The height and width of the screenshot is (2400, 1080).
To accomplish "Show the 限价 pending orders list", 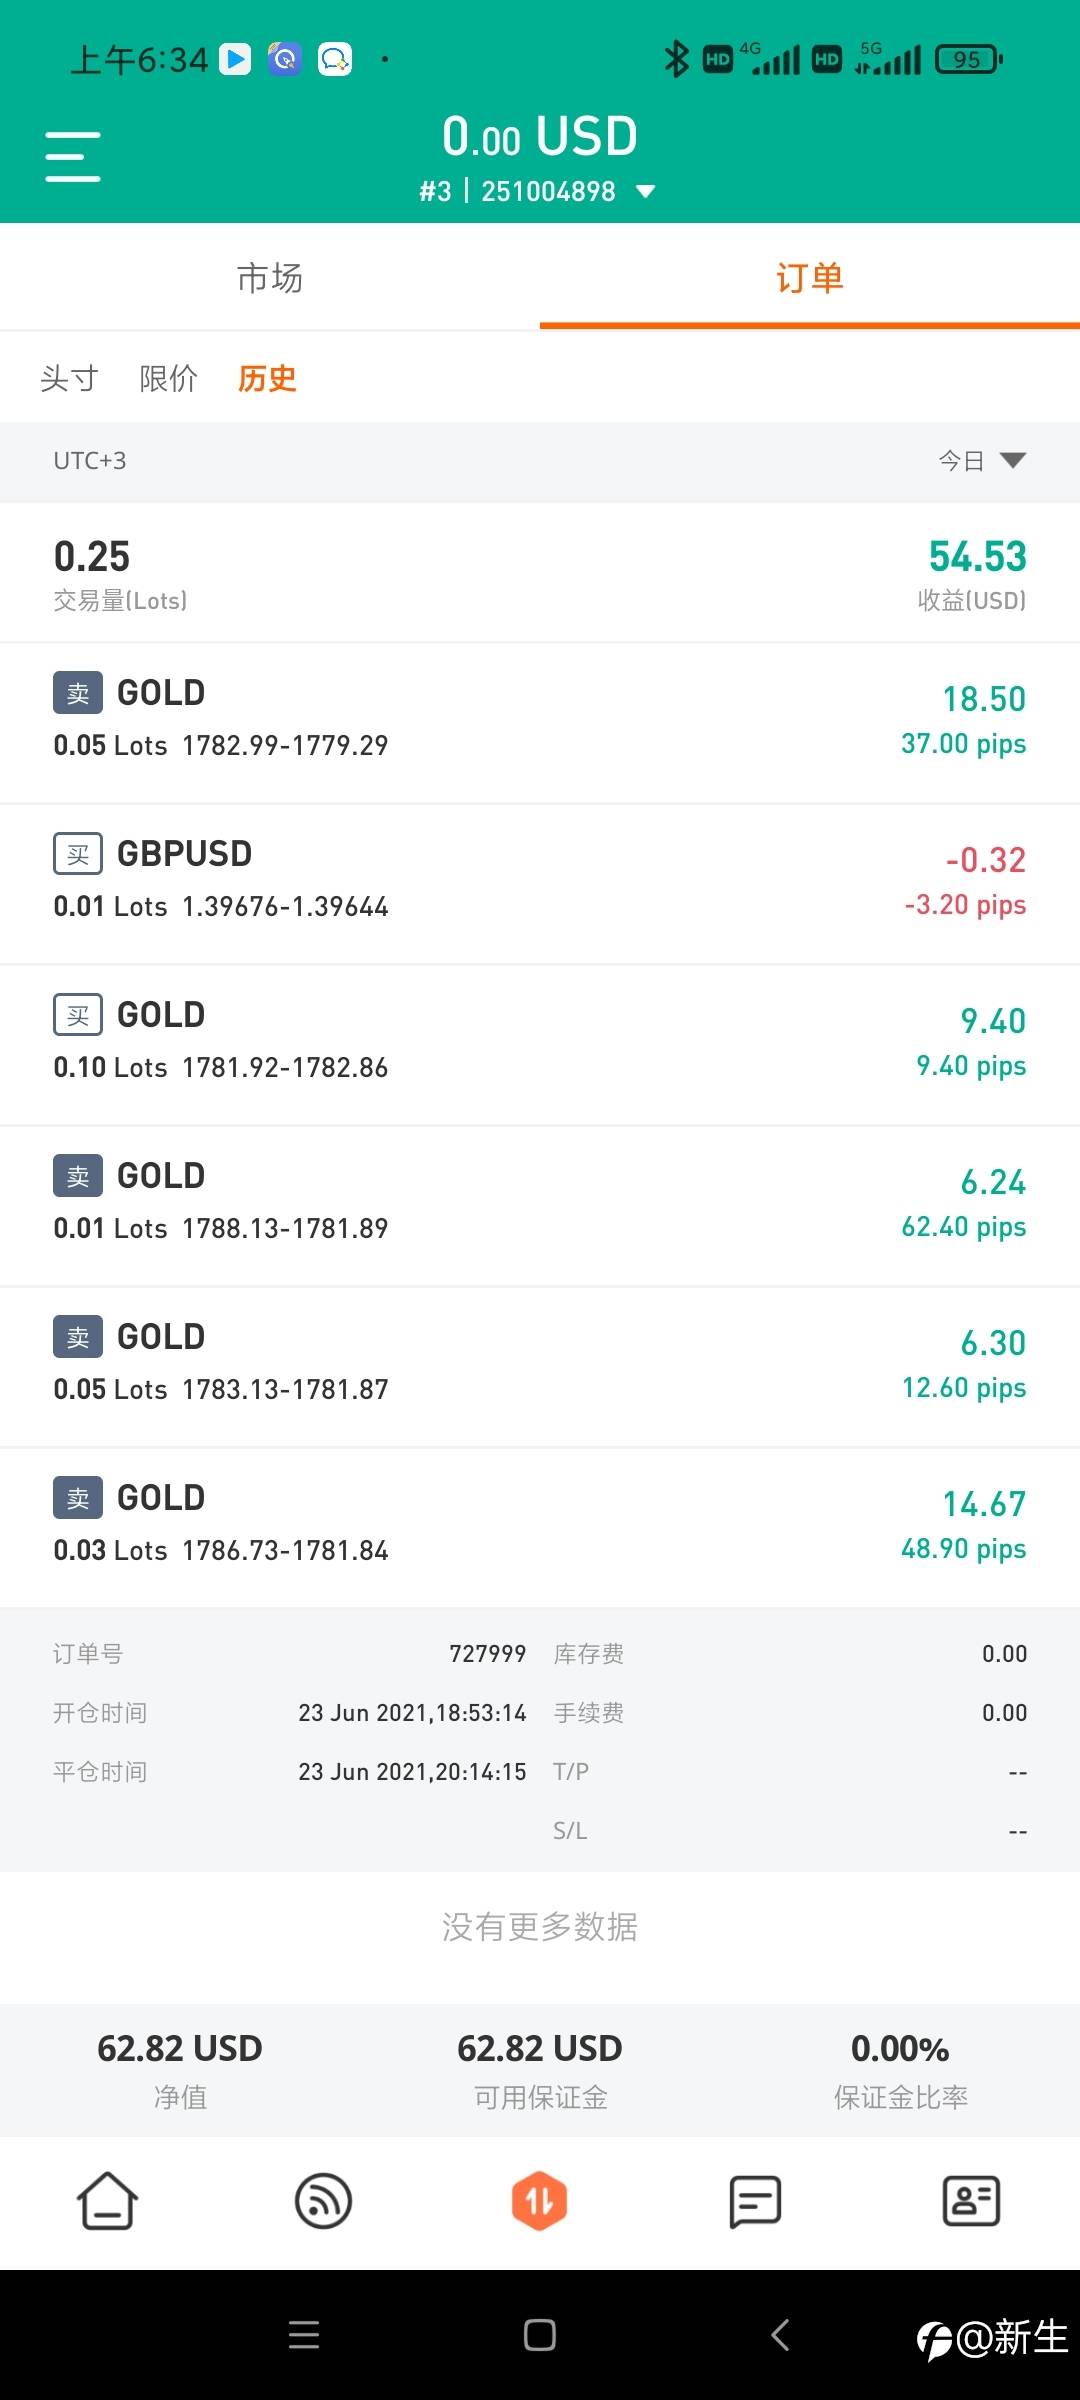I will click(168, 378).
